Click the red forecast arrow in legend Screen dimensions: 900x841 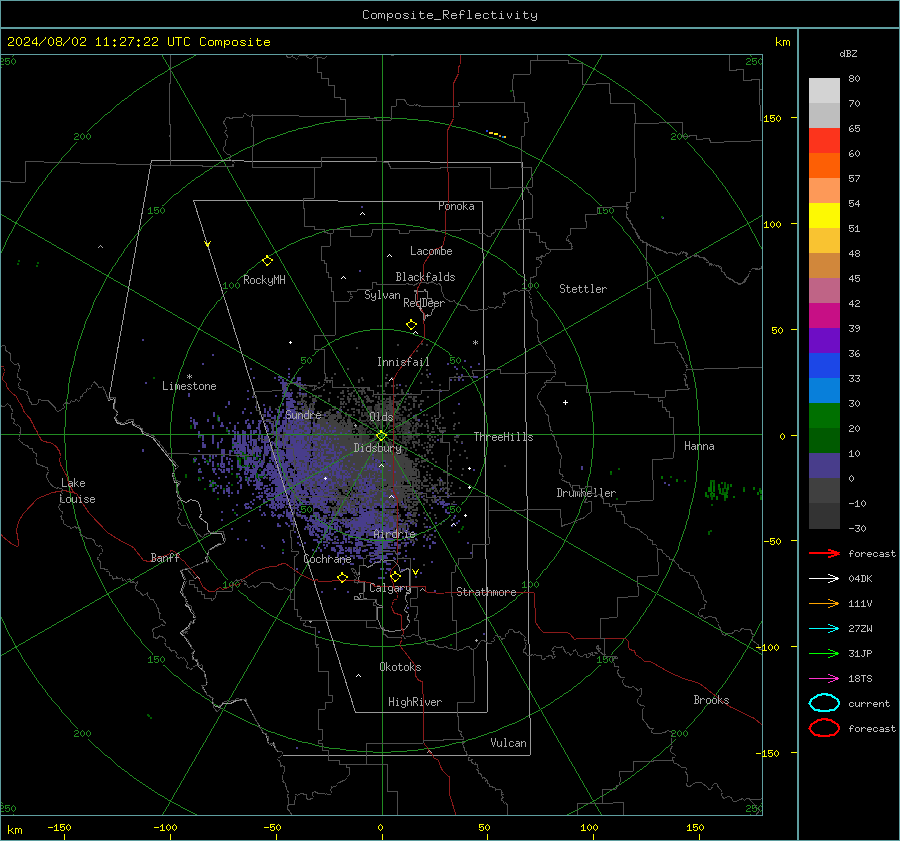point(824,553)
